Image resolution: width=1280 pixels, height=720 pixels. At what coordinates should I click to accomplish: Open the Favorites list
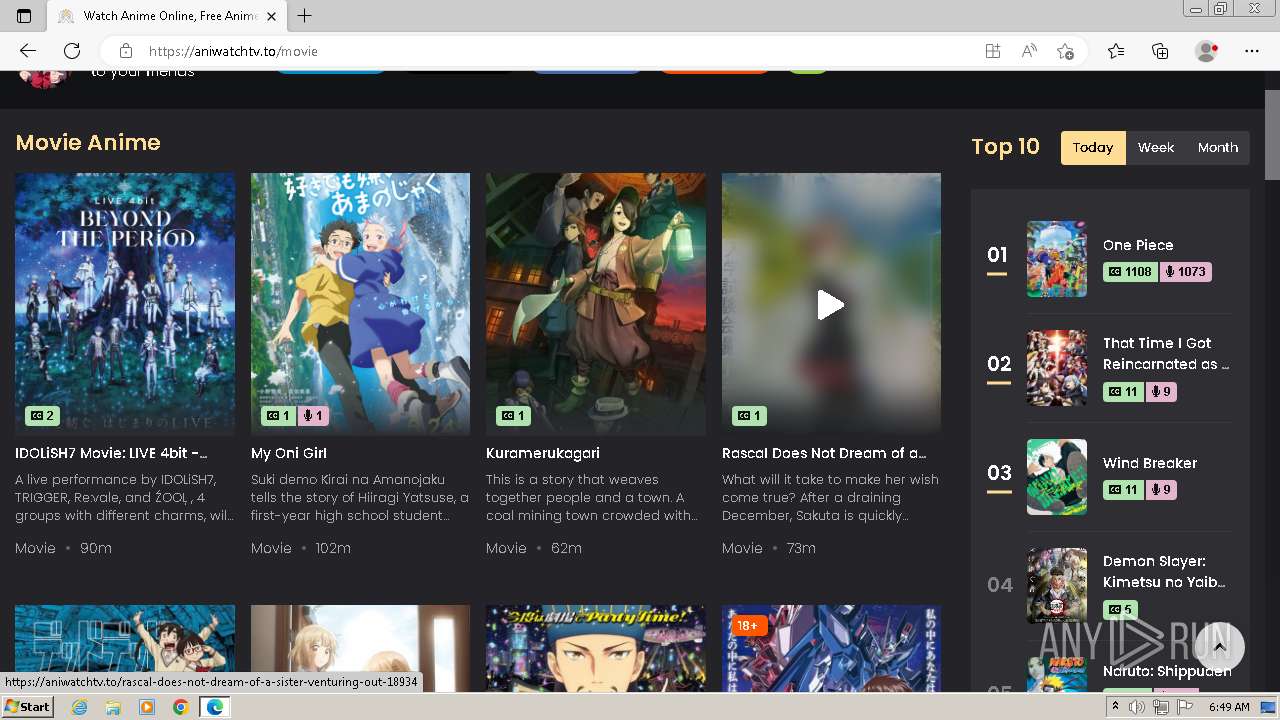(1116, 51)
